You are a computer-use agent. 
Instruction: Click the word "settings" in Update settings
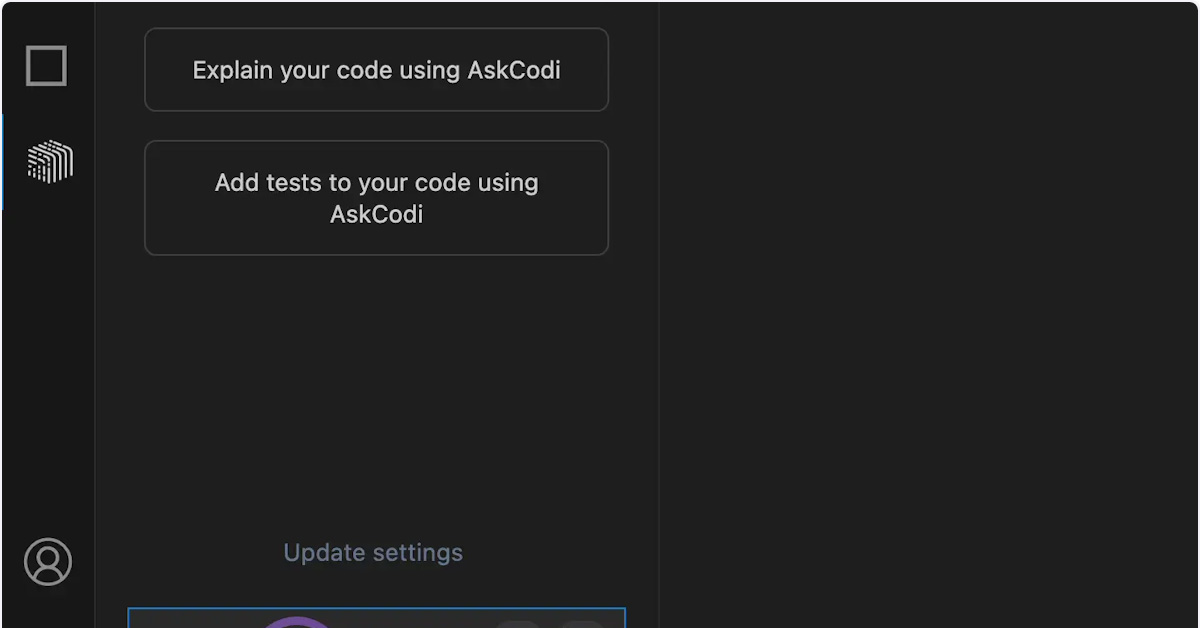coord(418,553)
